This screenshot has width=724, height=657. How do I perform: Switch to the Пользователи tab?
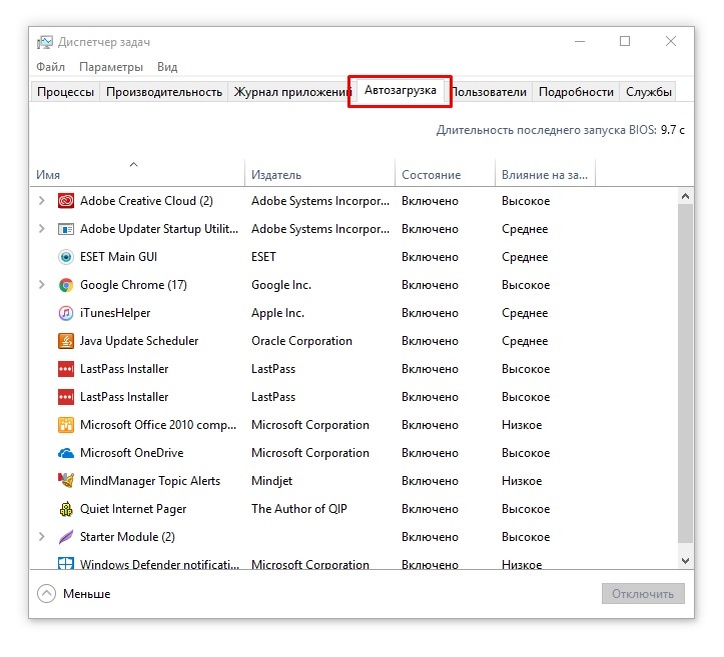pyautogui.click(x=489, y=92)
